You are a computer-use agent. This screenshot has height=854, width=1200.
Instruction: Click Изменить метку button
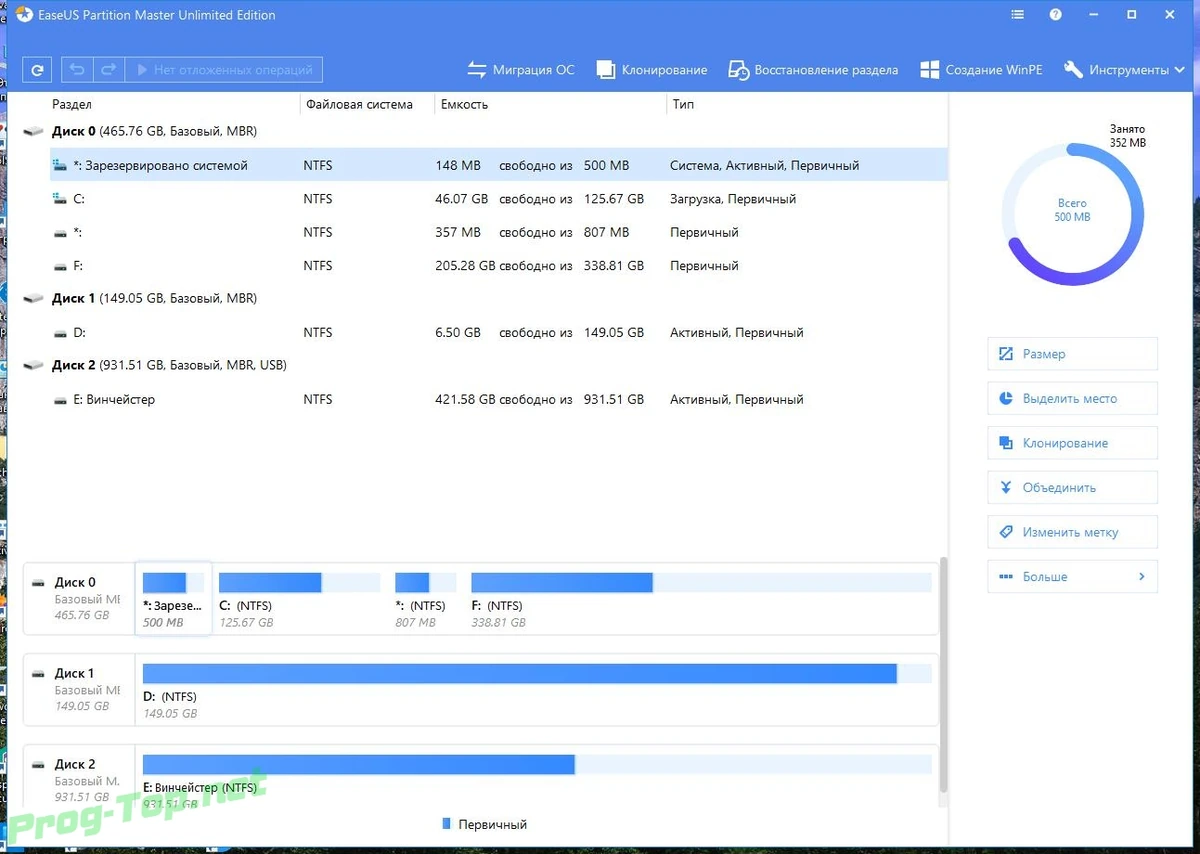click(1072, 532)
